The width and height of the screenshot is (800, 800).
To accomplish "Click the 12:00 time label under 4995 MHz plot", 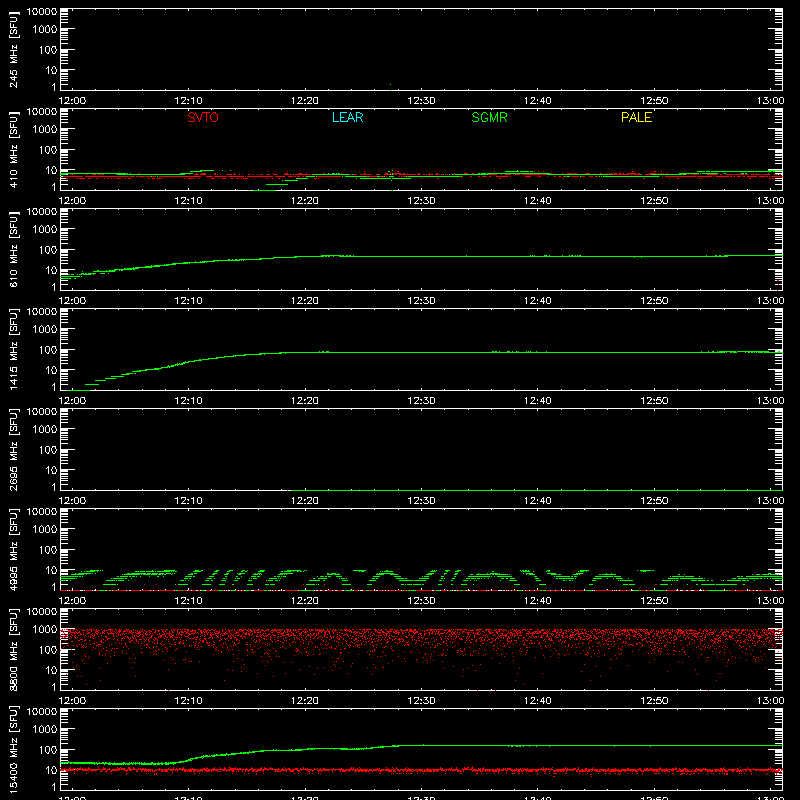I will coord(72,601).
